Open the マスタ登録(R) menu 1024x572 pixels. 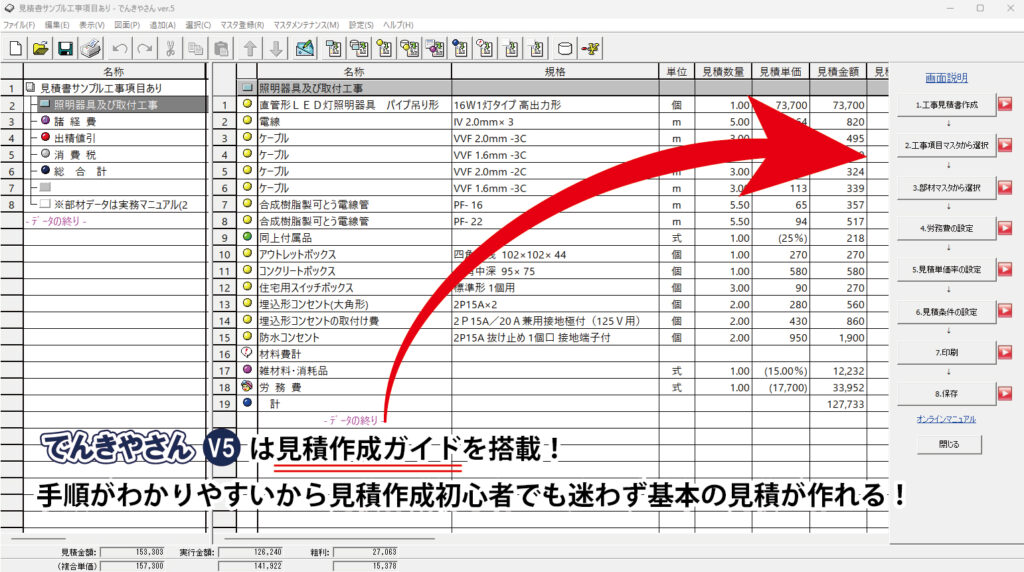tap(242, 25)
